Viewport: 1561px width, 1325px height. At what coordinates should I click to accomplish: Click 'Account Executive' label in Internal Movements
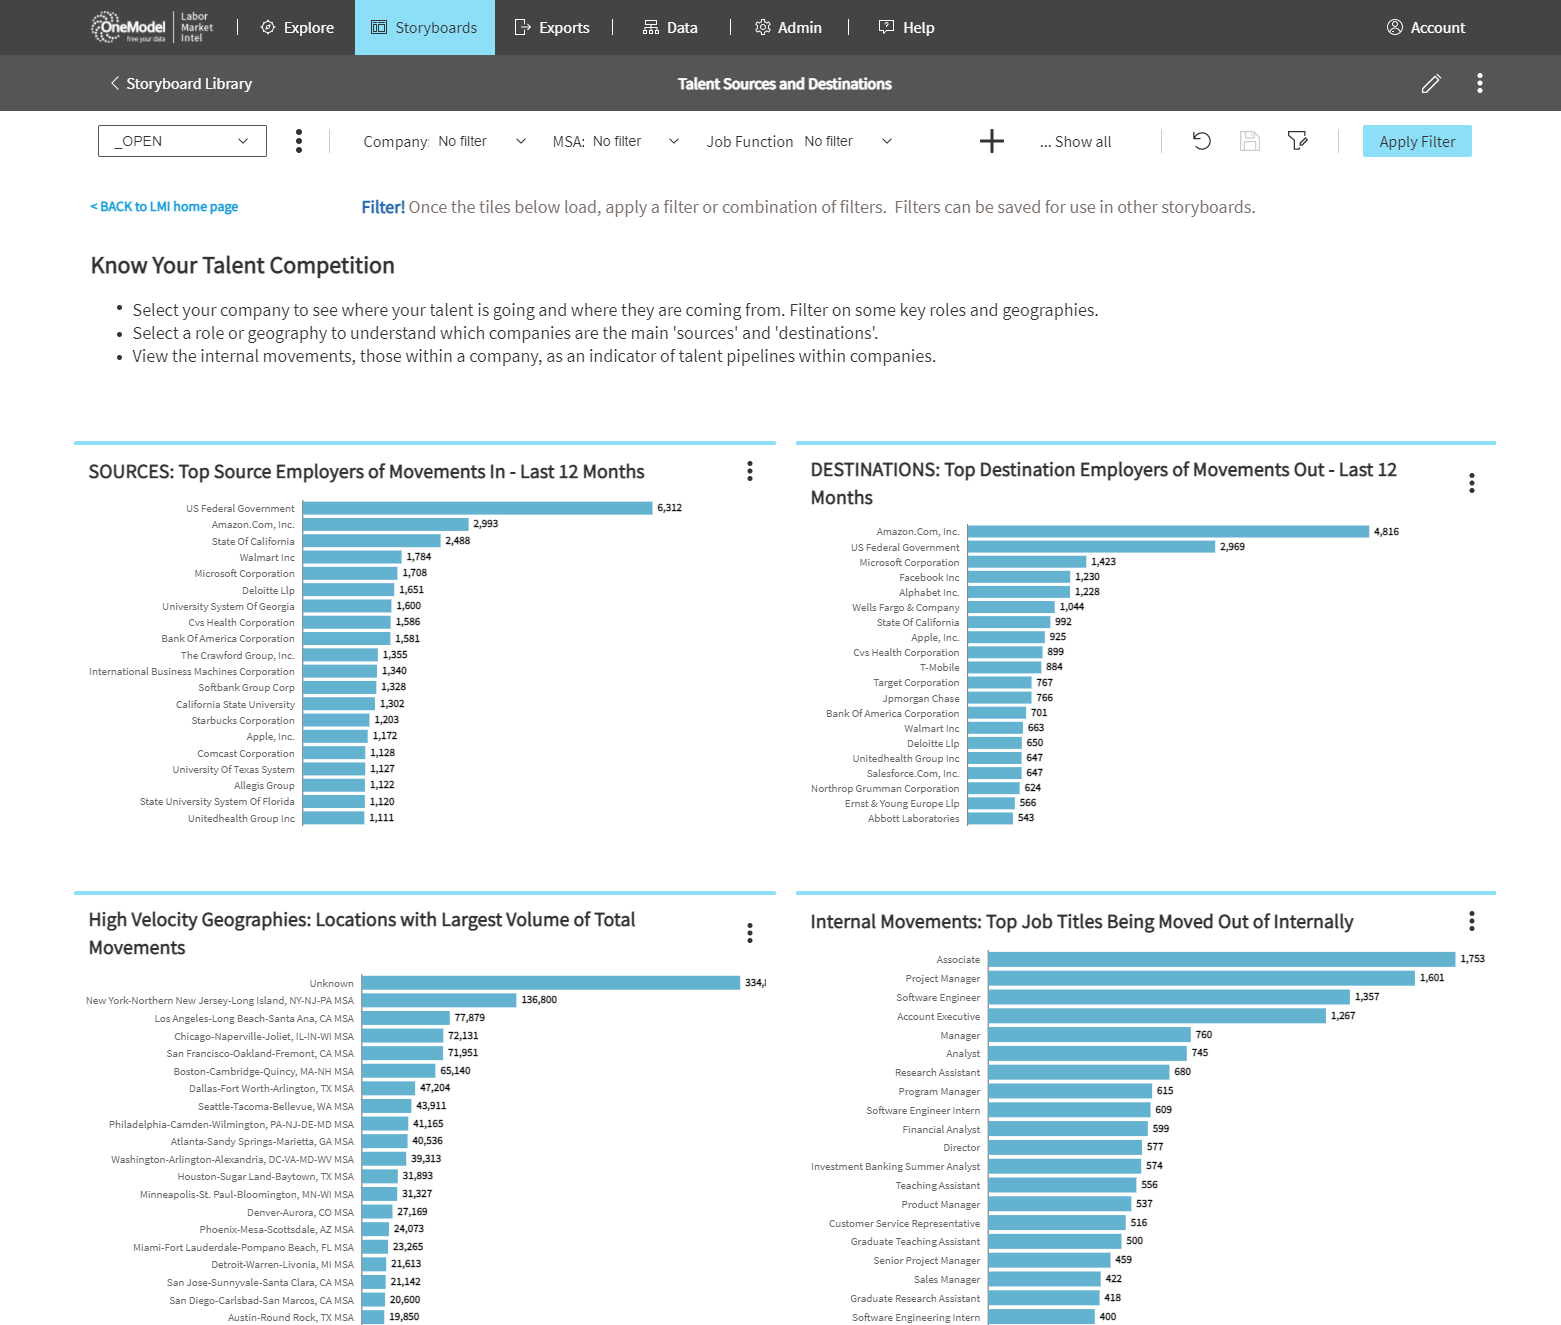click(x=939, y=1016)
